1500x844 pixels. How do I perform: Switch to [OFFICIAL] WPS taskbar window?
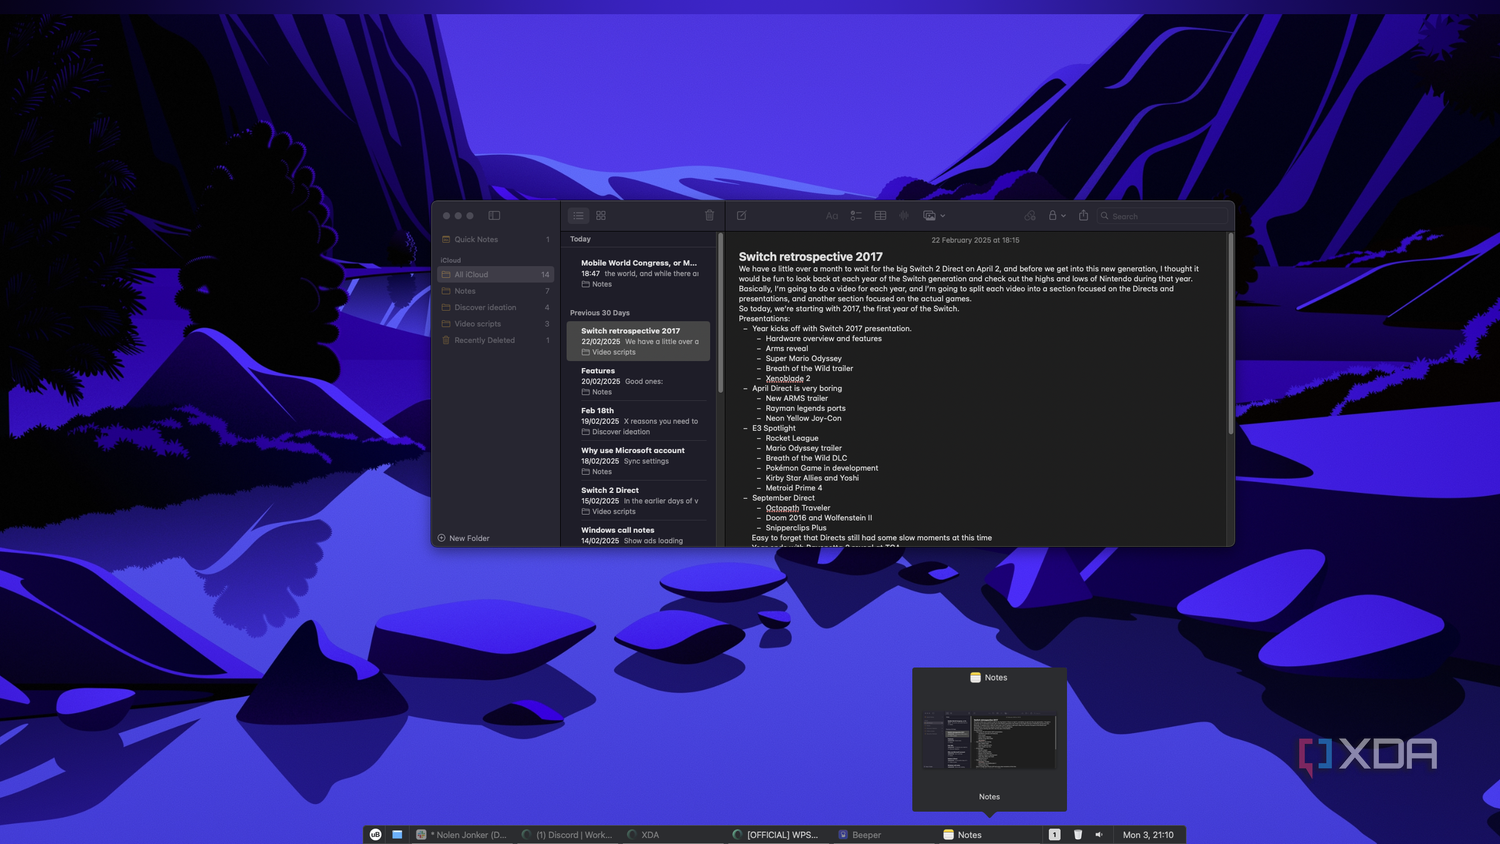pos(778,834)
